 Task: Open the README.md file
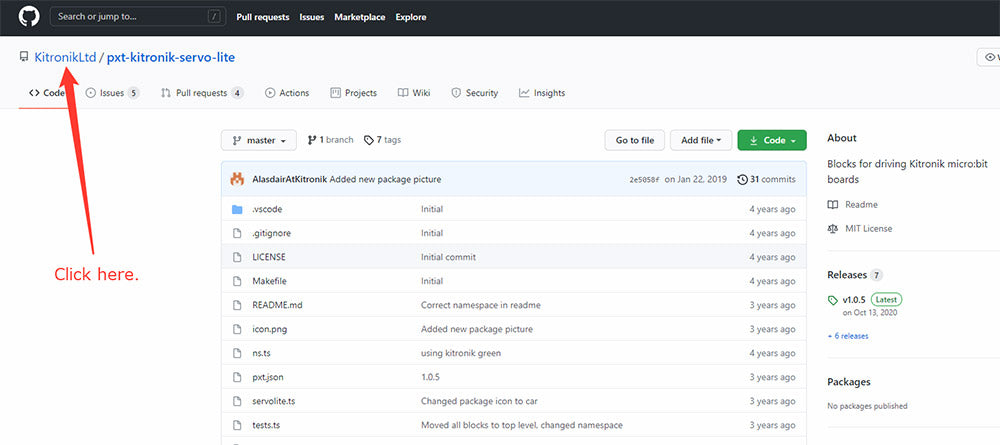(x=277, y=305)
